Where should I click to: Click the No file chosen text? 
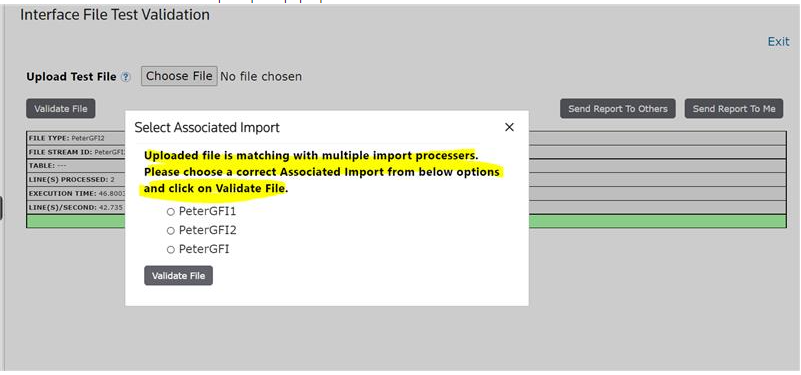point(261,77)
